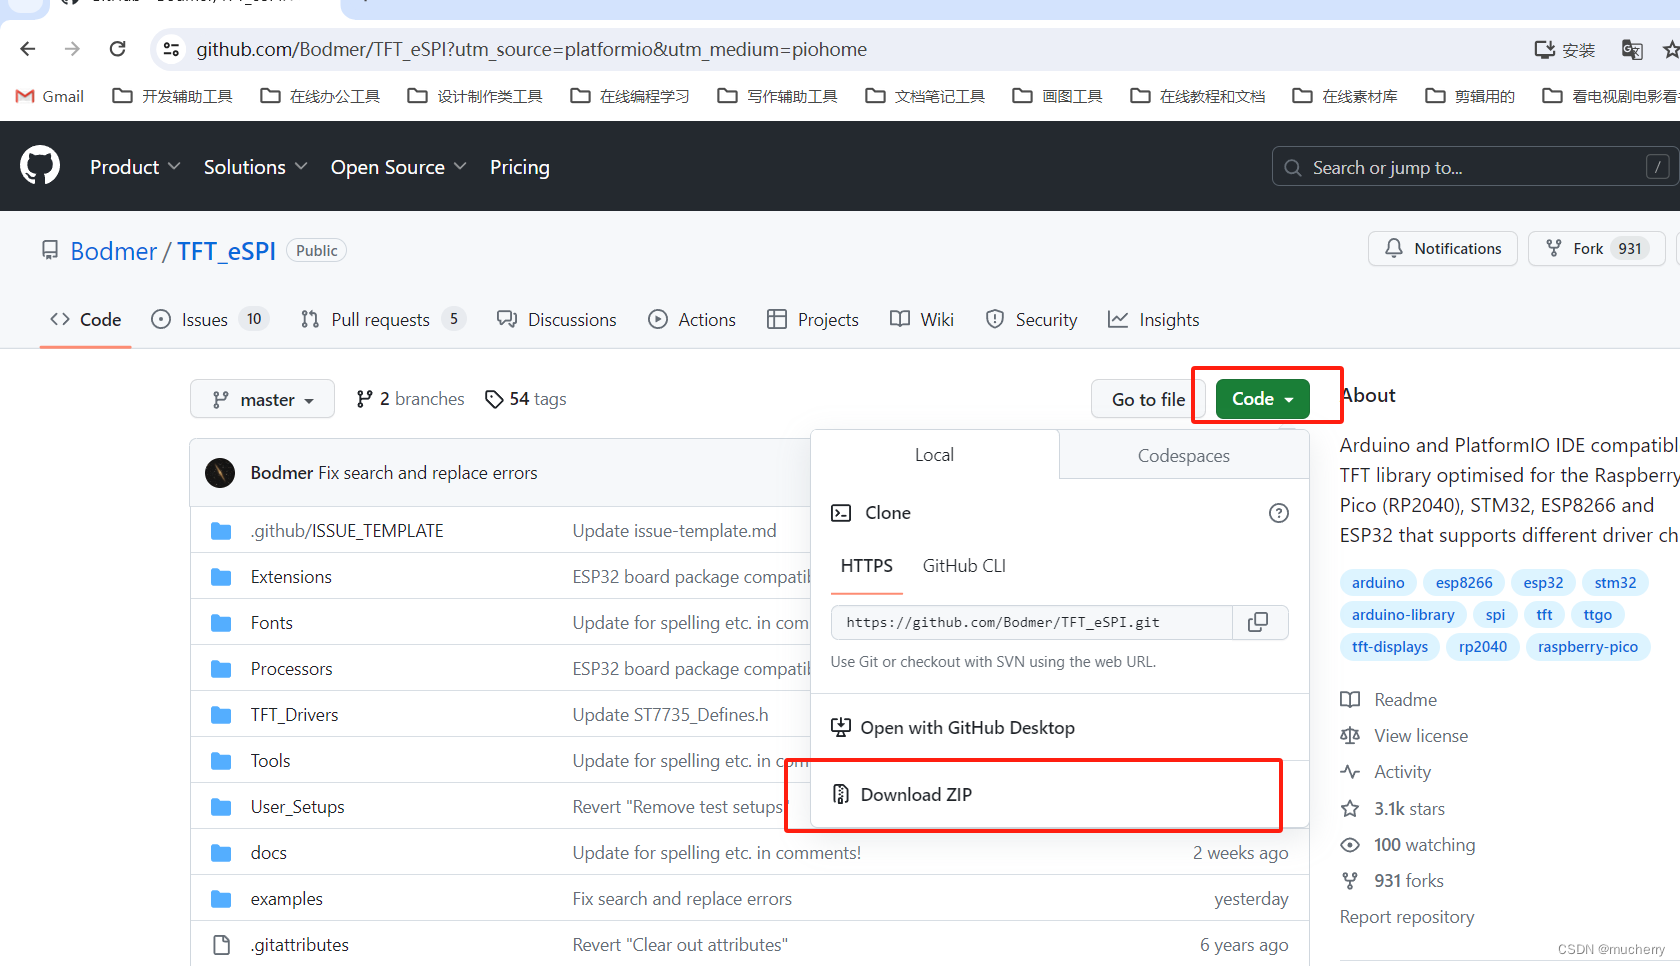Click the raspberry-pico topic tag
This screenshot has width=1680, height=966.
tap(1588, 647)
